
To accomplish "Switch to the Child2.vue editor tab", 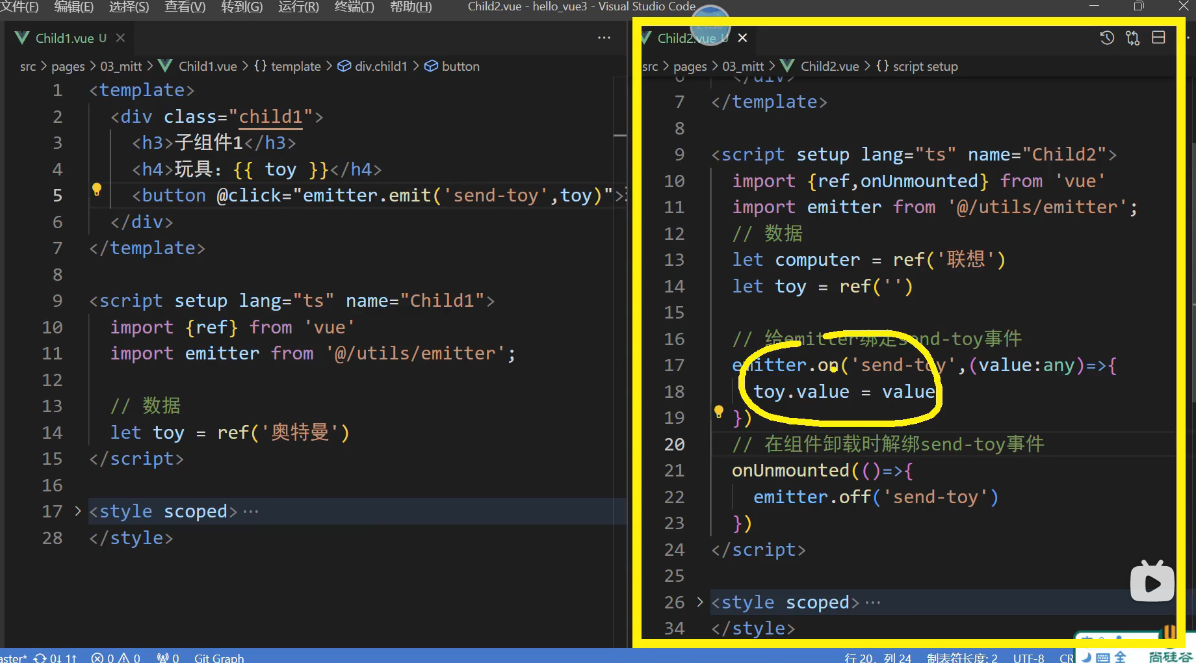I will click(685, 38).
